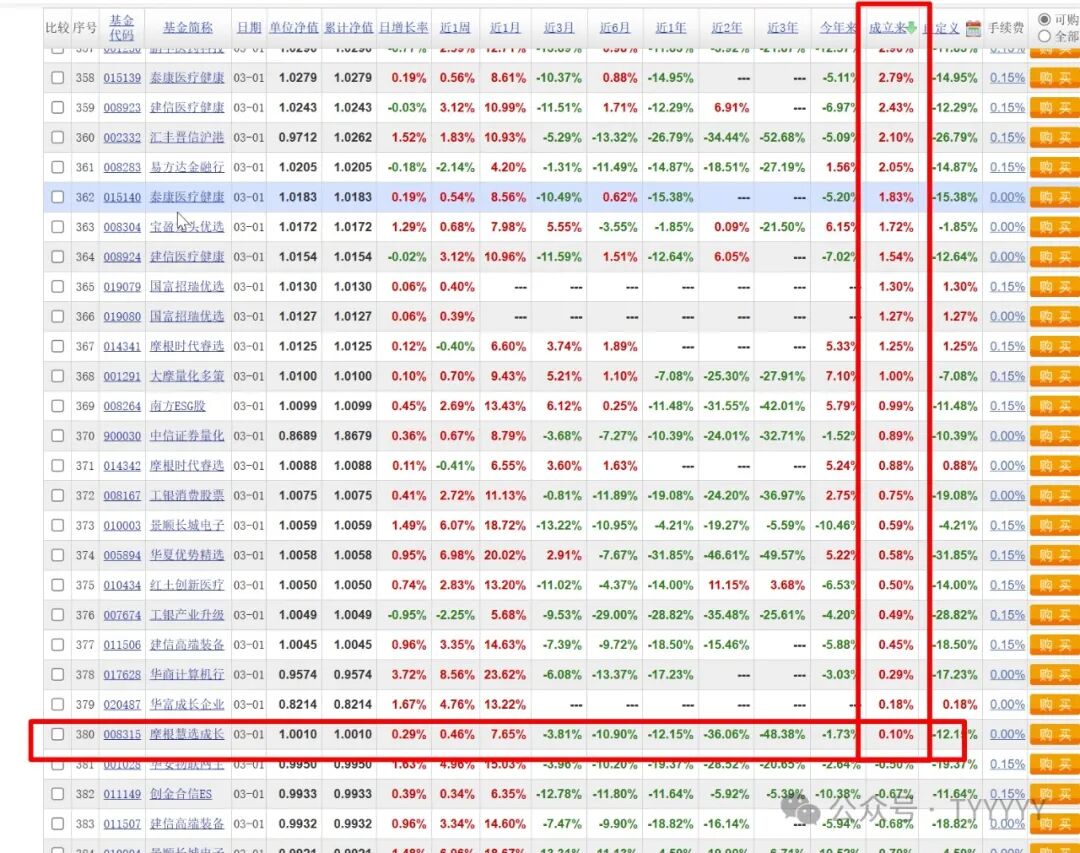This screenshot has width=1080, height=853.
Task: Sort by 近3年 column header
Action: pos(782,28)
